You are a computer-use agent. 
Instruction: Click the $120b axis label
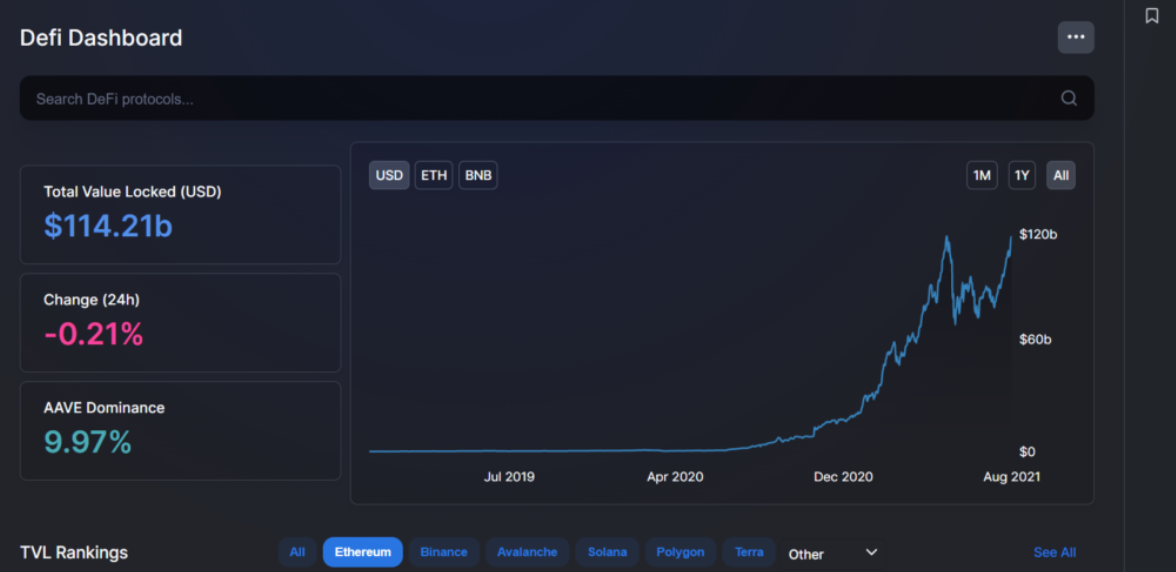(x=1038, y=235)
